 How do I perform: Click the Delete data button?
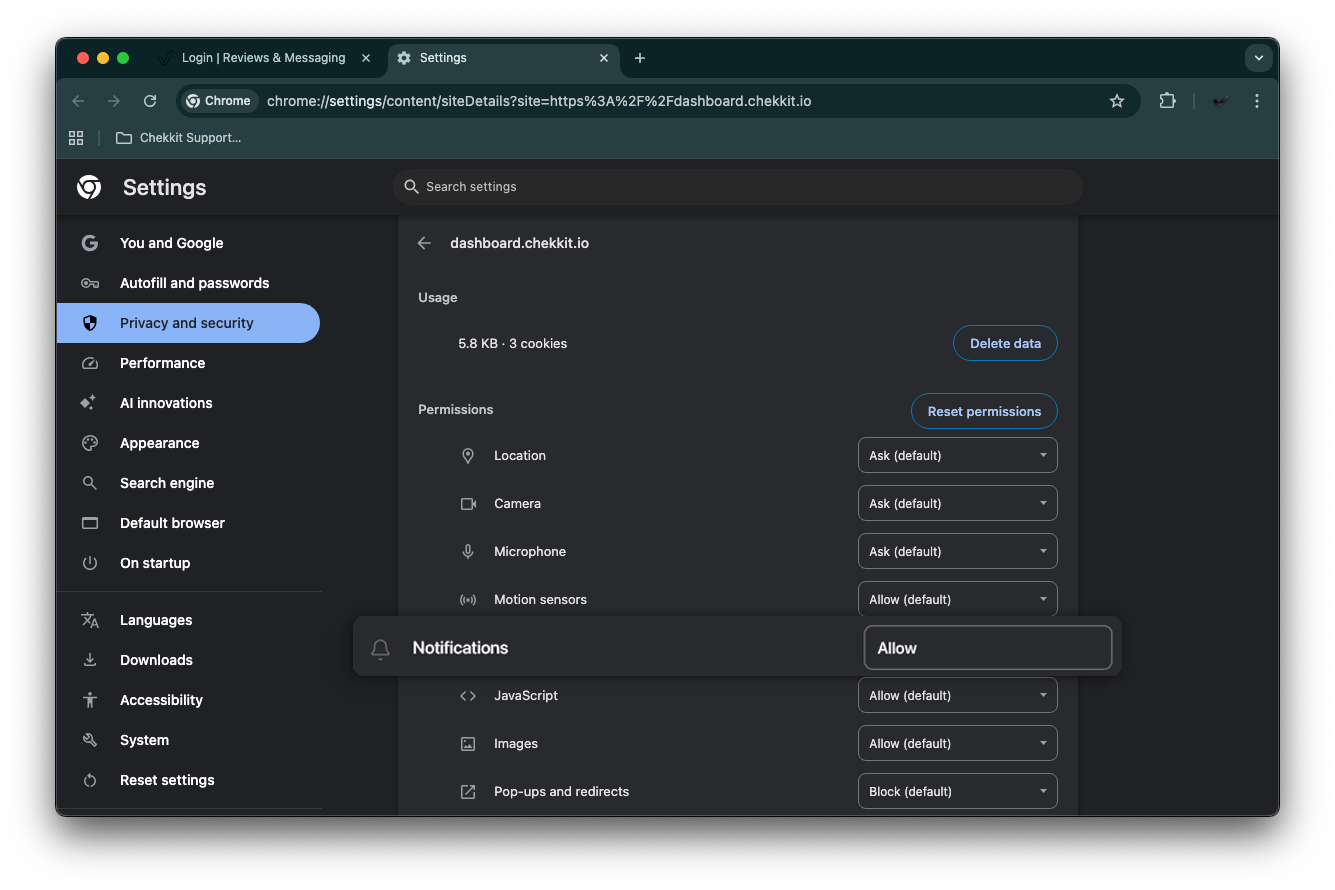point(1005,343)
